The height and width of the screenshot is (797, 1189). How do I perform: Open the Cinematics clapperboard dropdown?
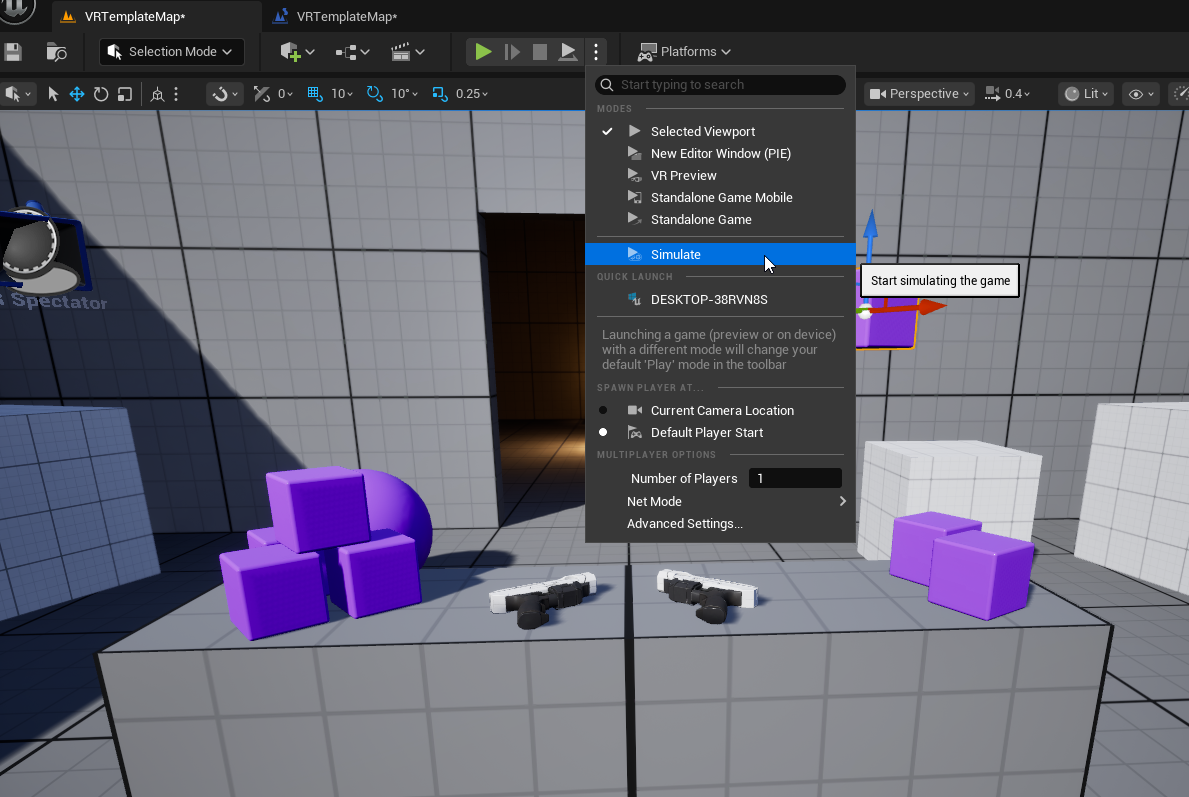407,52
